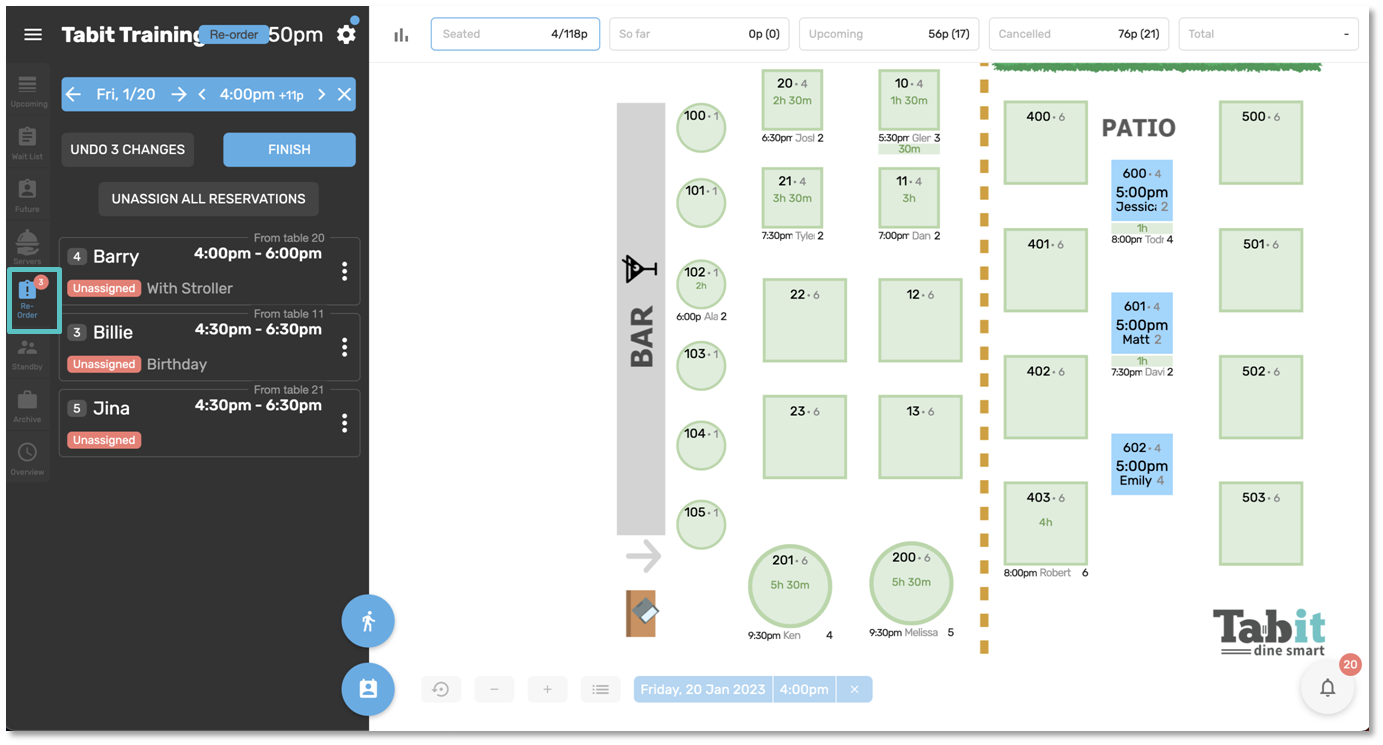Open the hamburger menu
The image size is (1383, 745).
33,34
